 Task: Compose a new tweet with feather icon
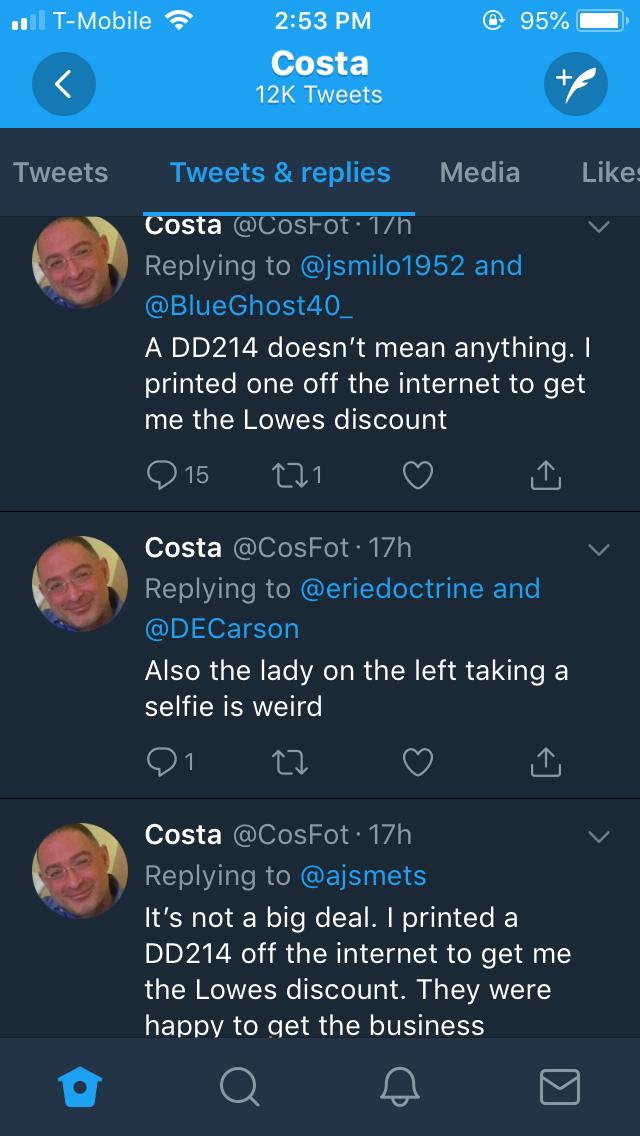[575, 84]
